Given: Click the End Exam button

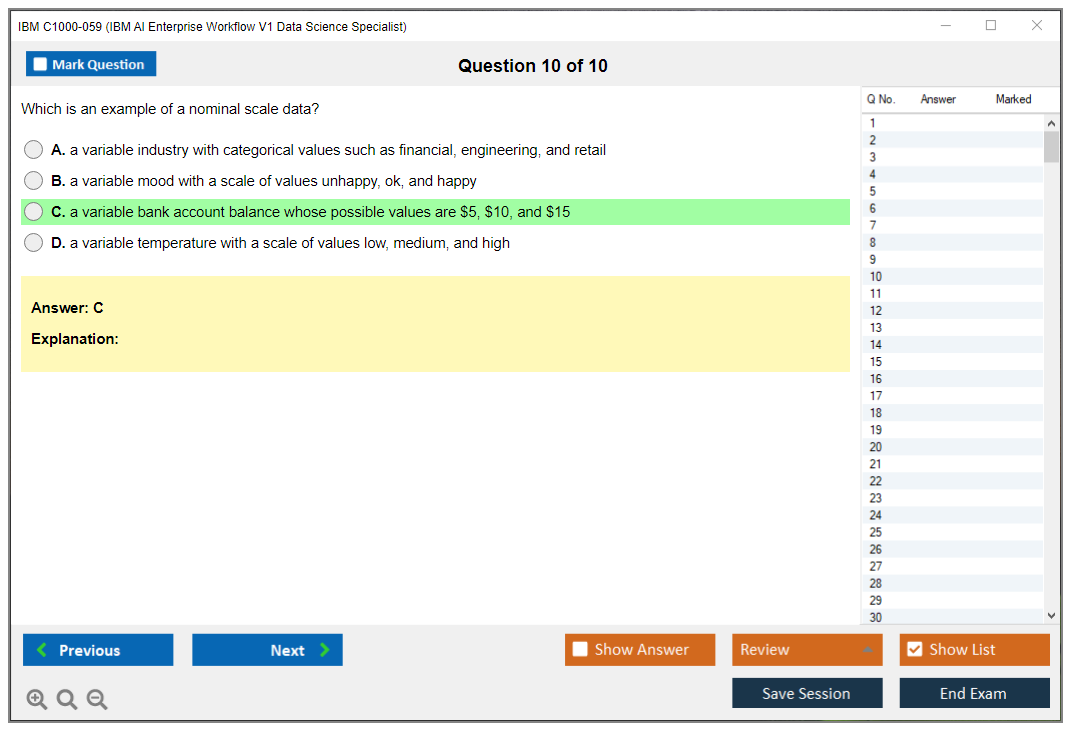Looking at the screenshot, I should coord(974,693).
